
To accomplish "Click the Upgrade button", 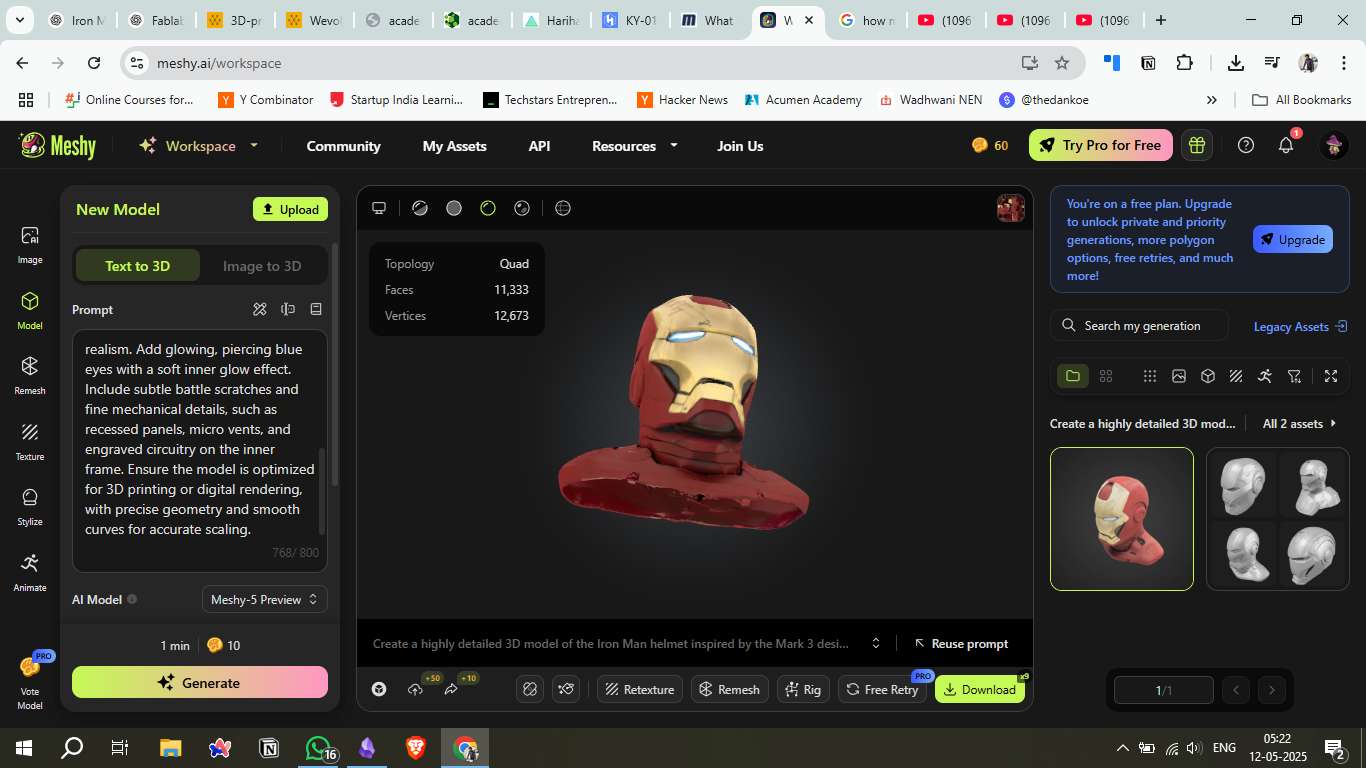I will [1292, 239].
